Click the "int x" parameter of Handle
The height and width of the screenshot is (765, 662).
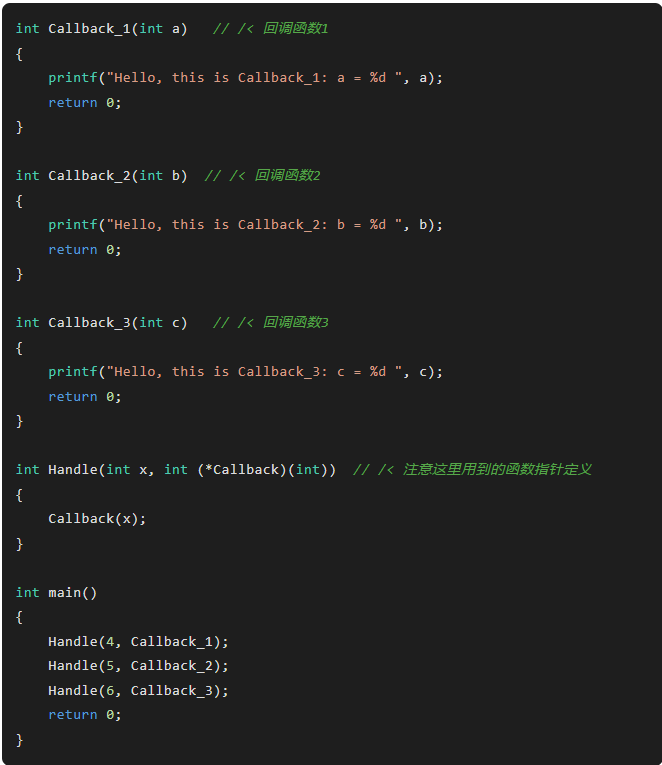pyautogui.click(x=126, y=469)
